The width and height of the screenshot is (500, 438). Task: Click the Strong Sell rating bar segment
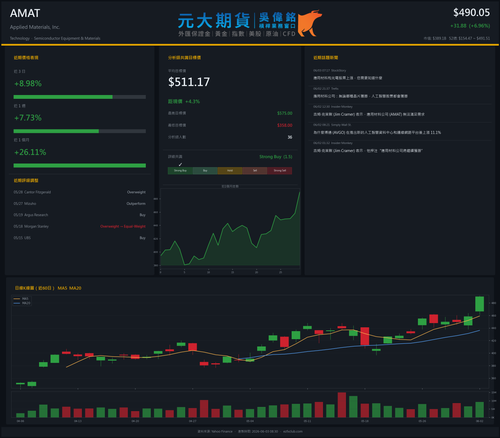point(280,171)
